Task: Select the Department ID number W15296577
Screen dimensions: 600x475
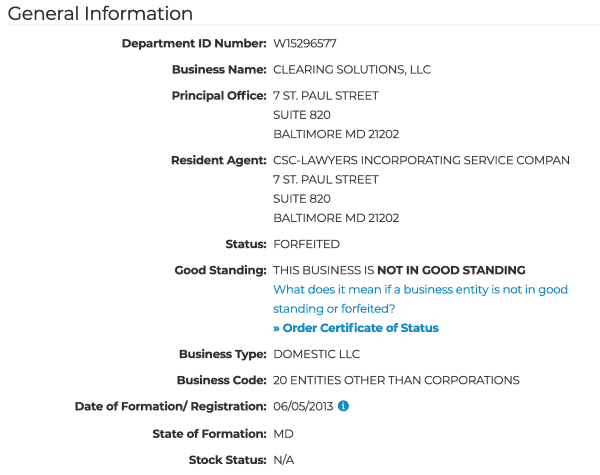Action: click(305, 43)
